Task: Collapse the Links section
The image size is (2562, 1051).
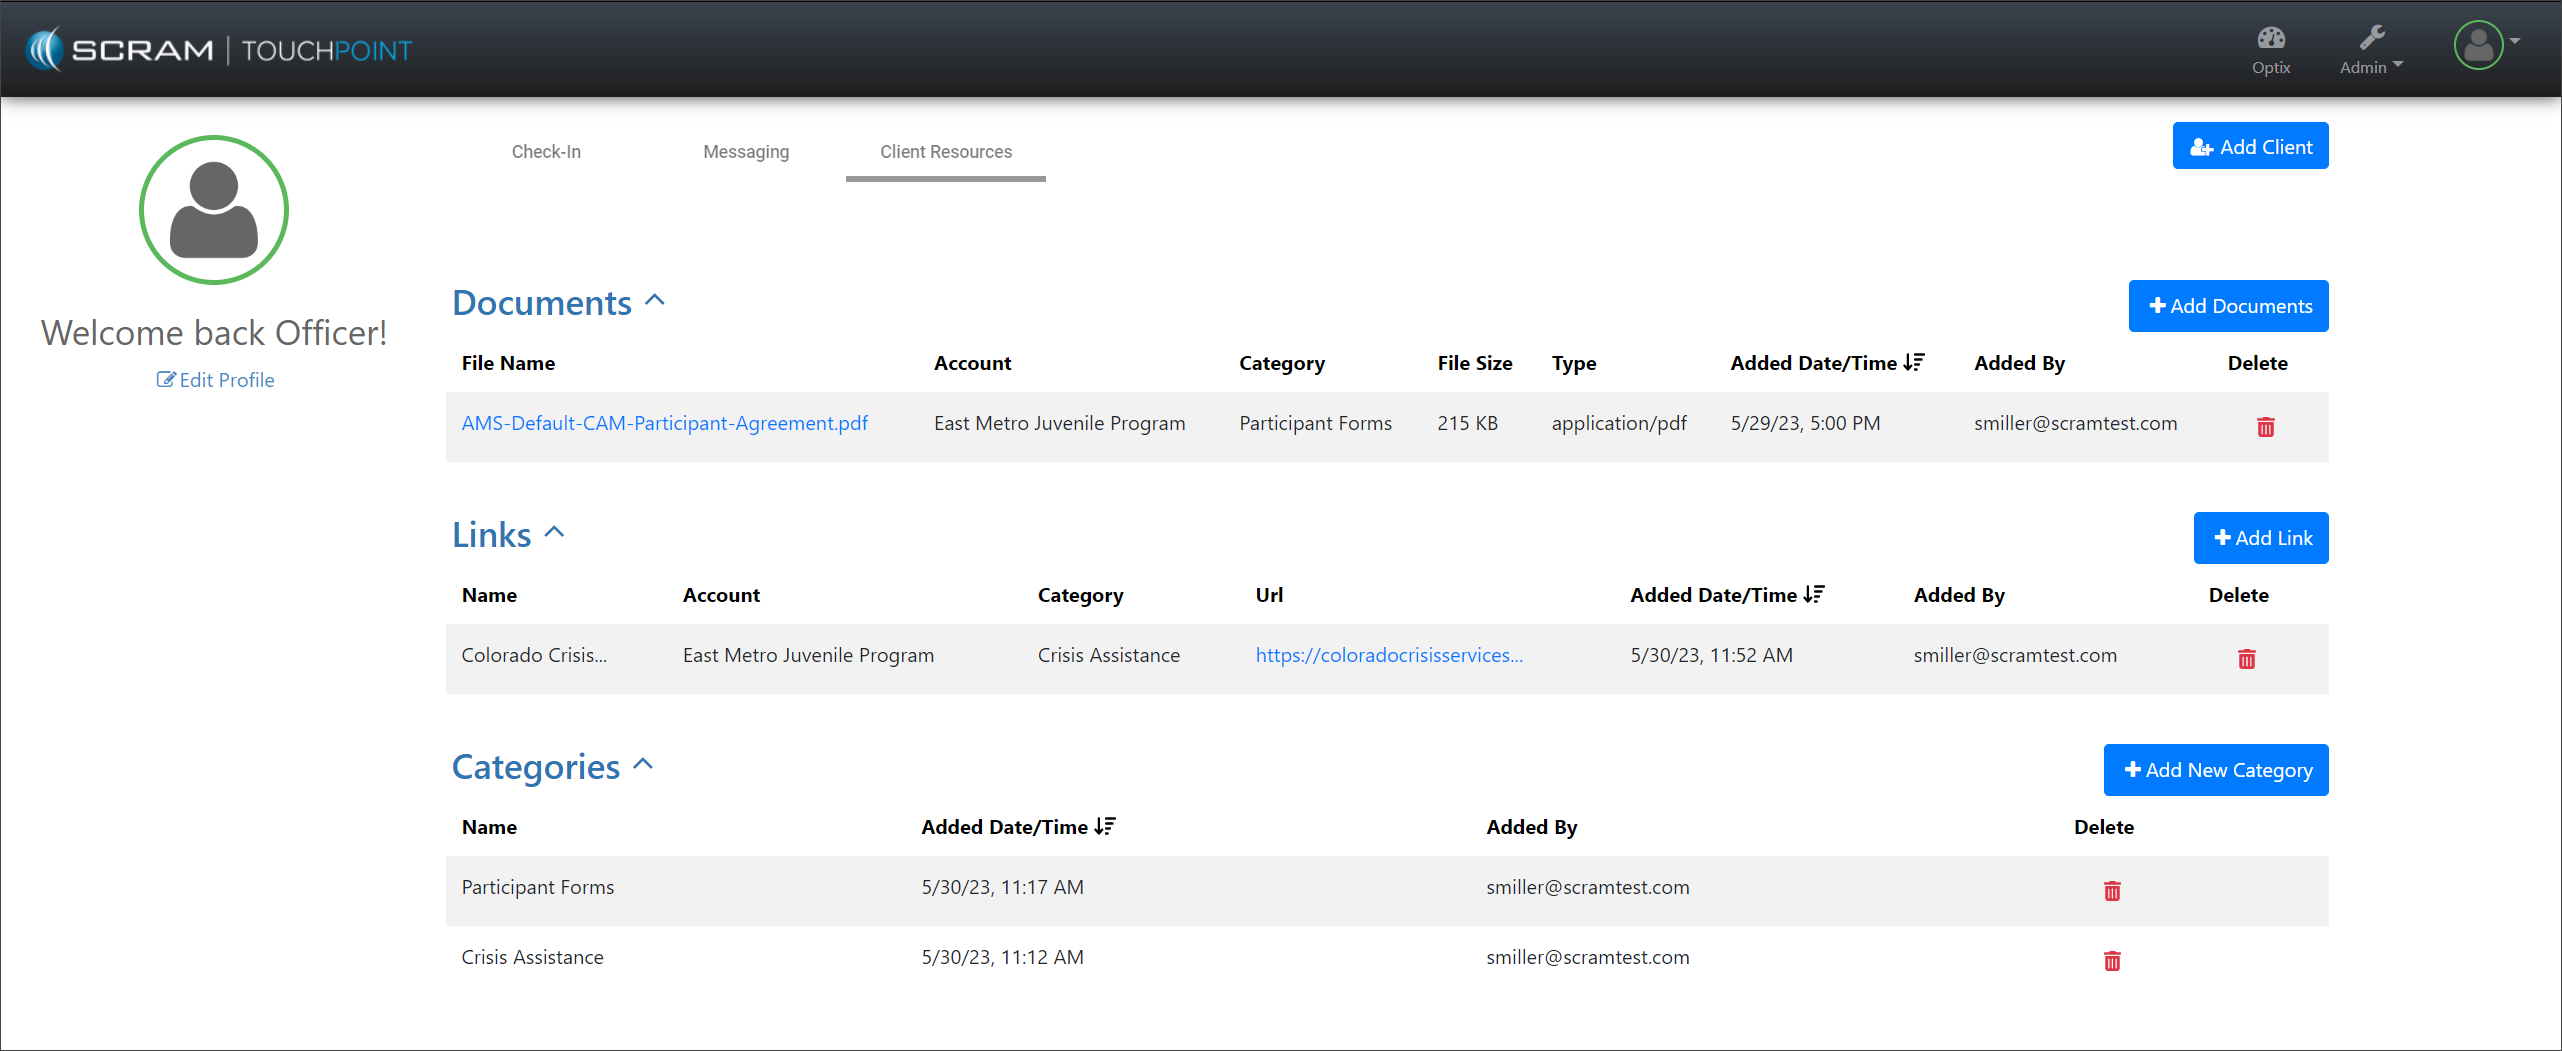Action: (x=555, y=533)
